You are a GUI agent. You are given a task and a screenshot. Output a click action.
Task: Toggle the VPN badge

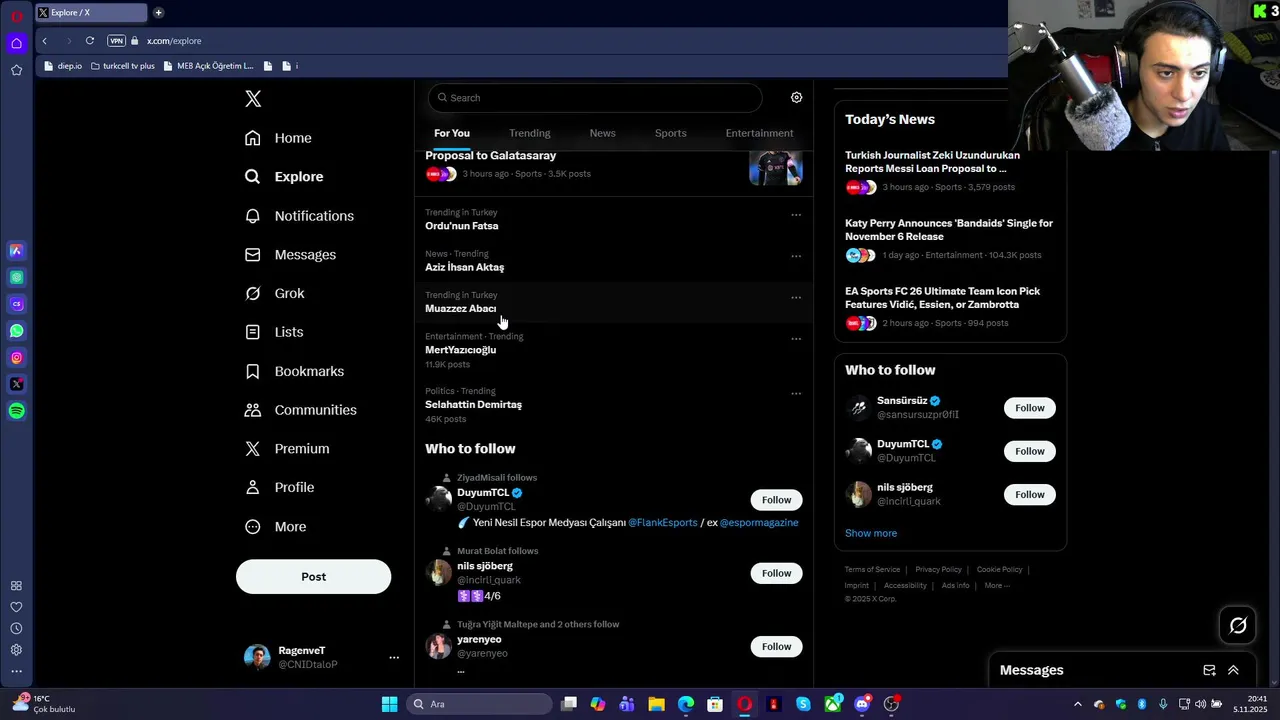(x=116, y=41)
